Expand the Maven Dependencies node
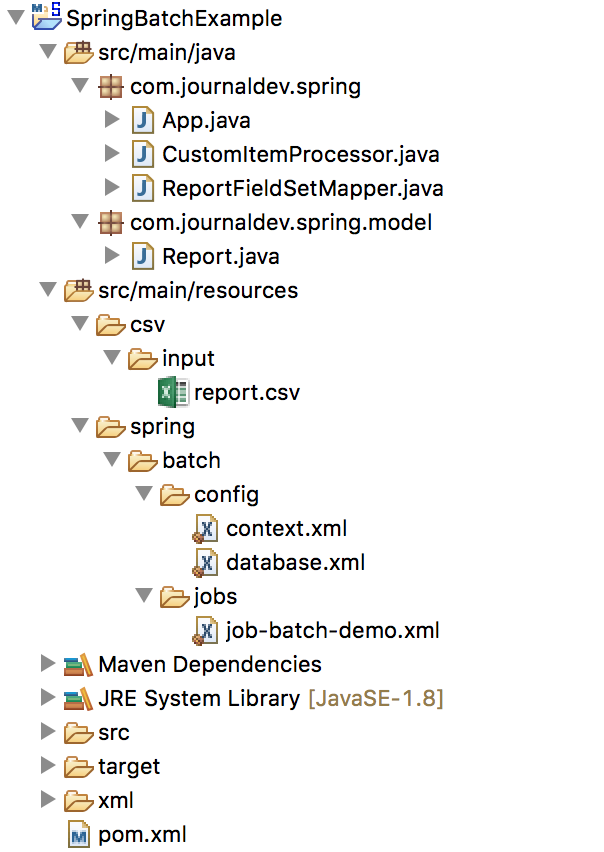 [46, 664]
